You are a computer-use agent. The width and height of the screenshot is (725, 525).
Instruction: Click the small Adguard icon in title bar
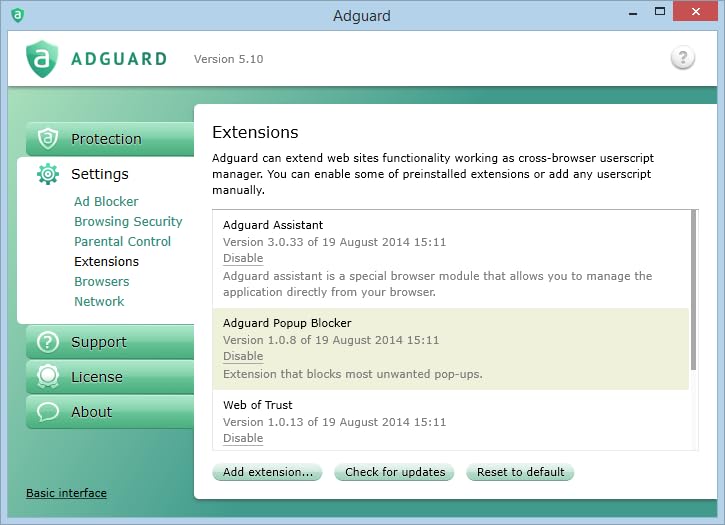click(18, 15)
